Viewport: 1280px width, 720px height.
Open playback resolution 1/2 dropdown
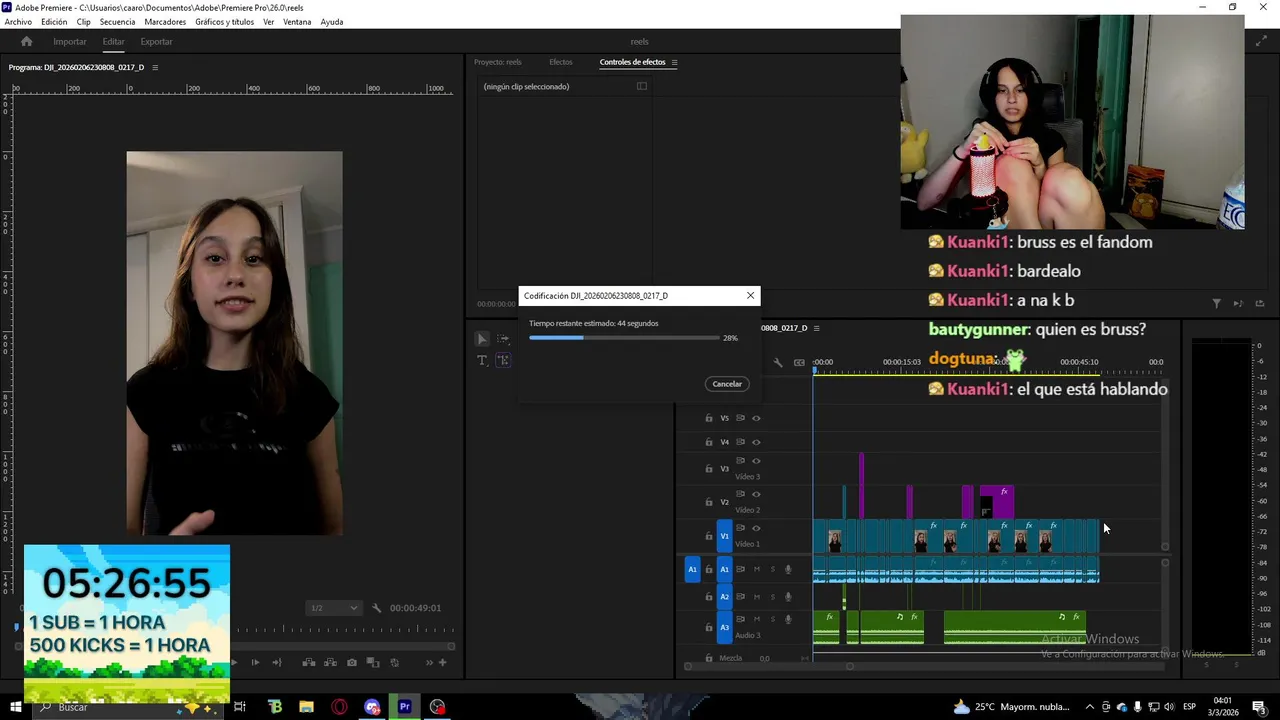point(334,608)
